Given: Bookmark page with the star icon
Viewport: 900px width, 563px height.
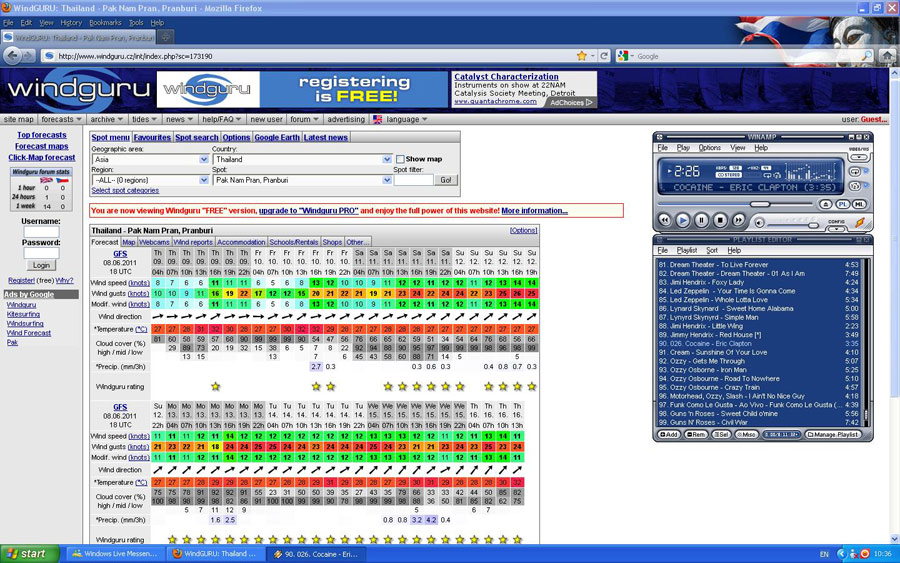Looking at the screenshot, I should click(581, 56).
